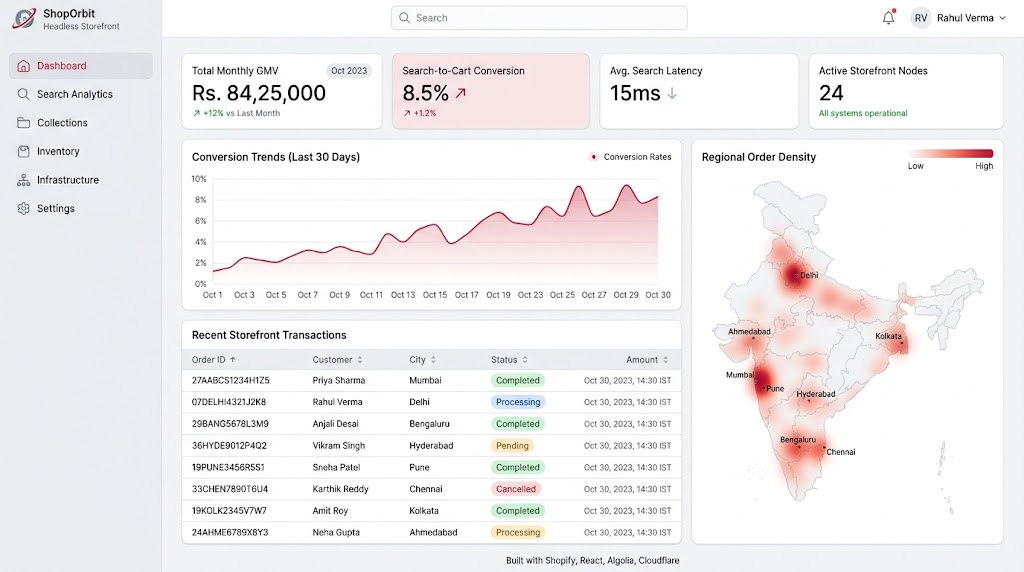Click Pending status for Vikram Singh

[512, 445]
